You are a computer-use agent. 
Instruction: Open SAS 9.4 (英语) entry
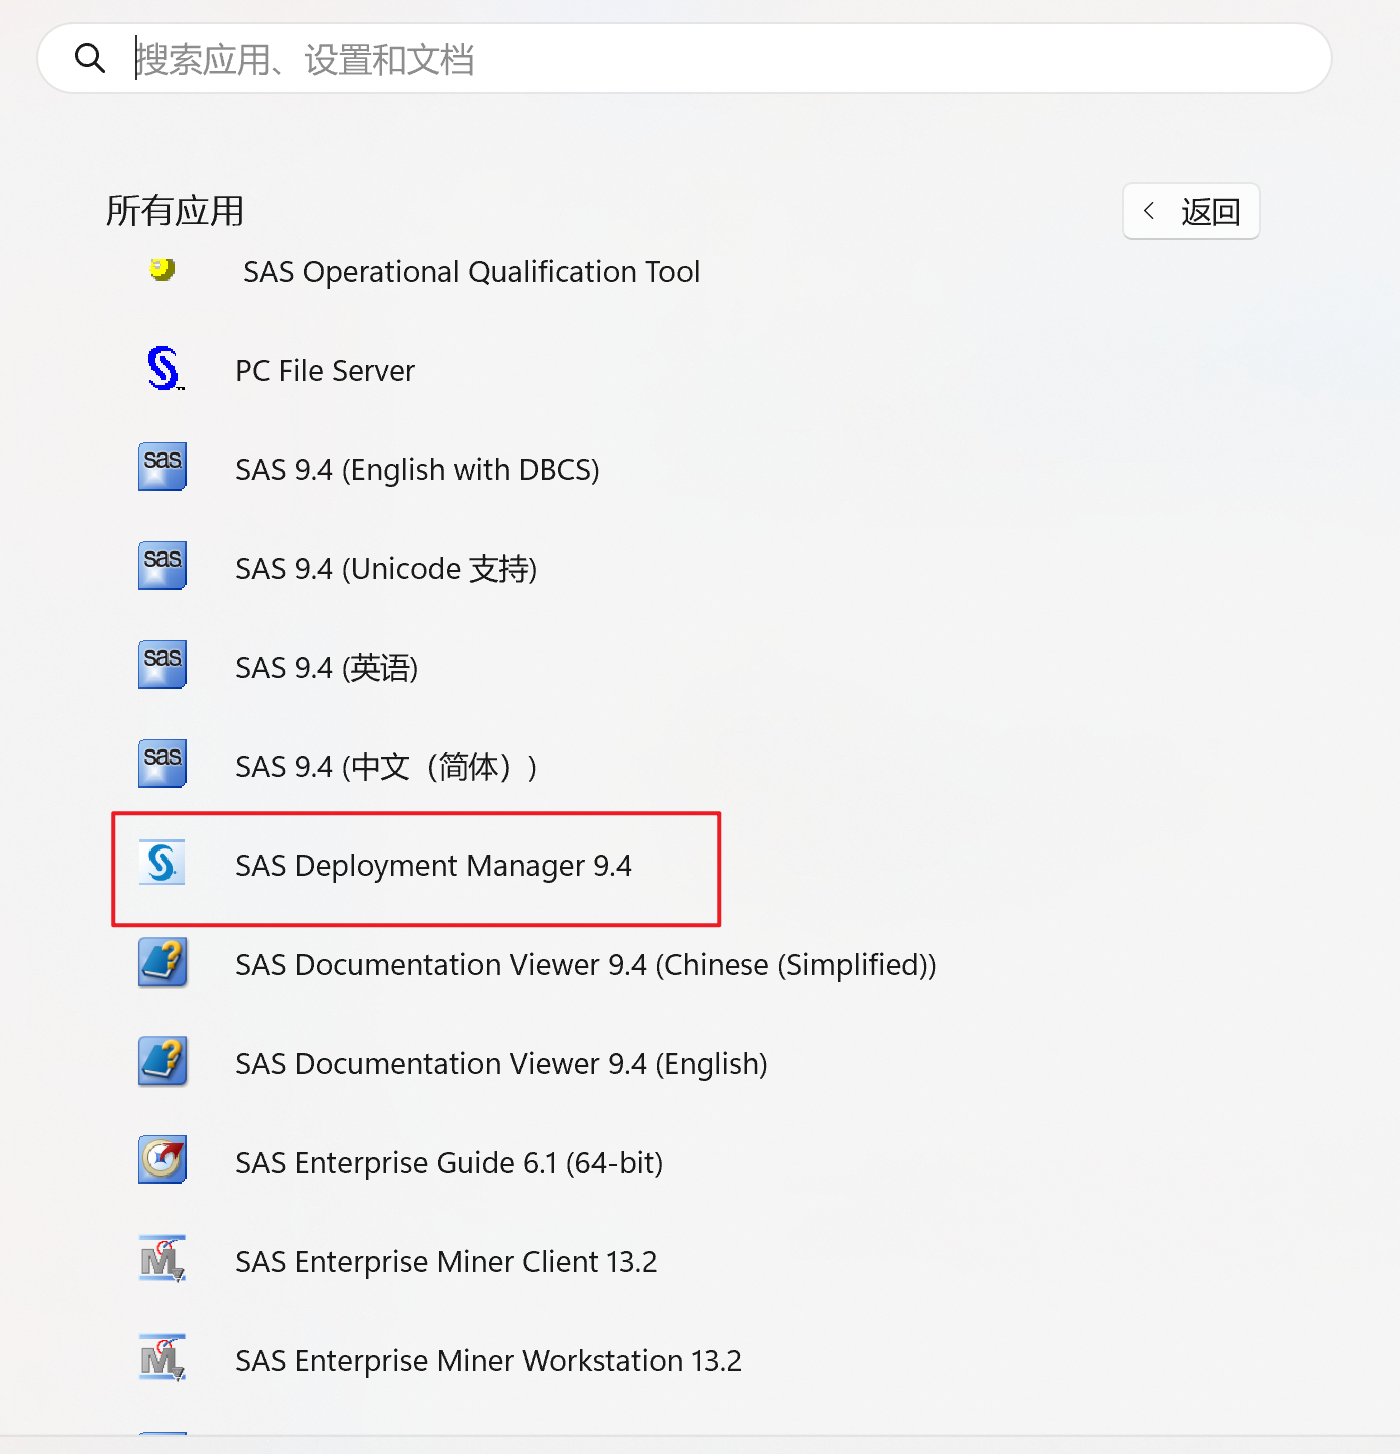pos(326,668)
